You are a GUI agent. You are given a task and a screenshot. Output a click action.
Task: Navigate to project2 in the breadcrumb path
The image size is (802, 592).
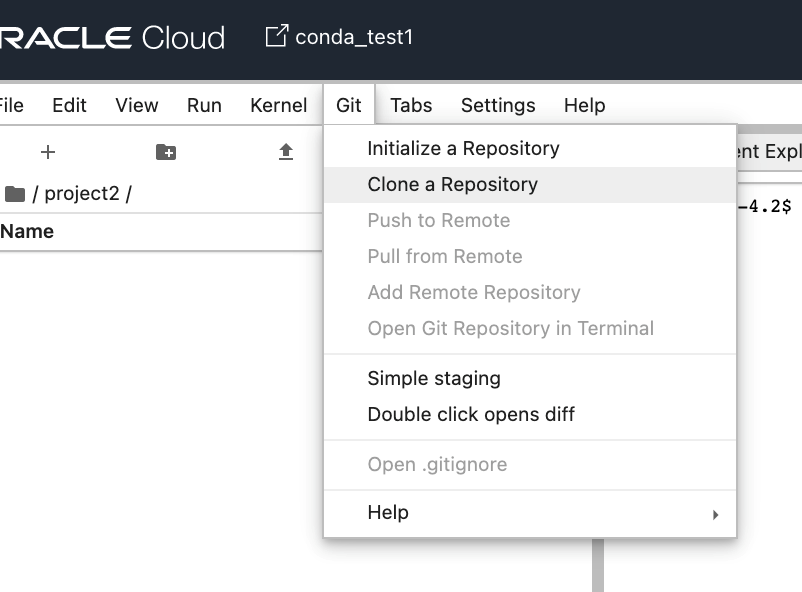81,193
